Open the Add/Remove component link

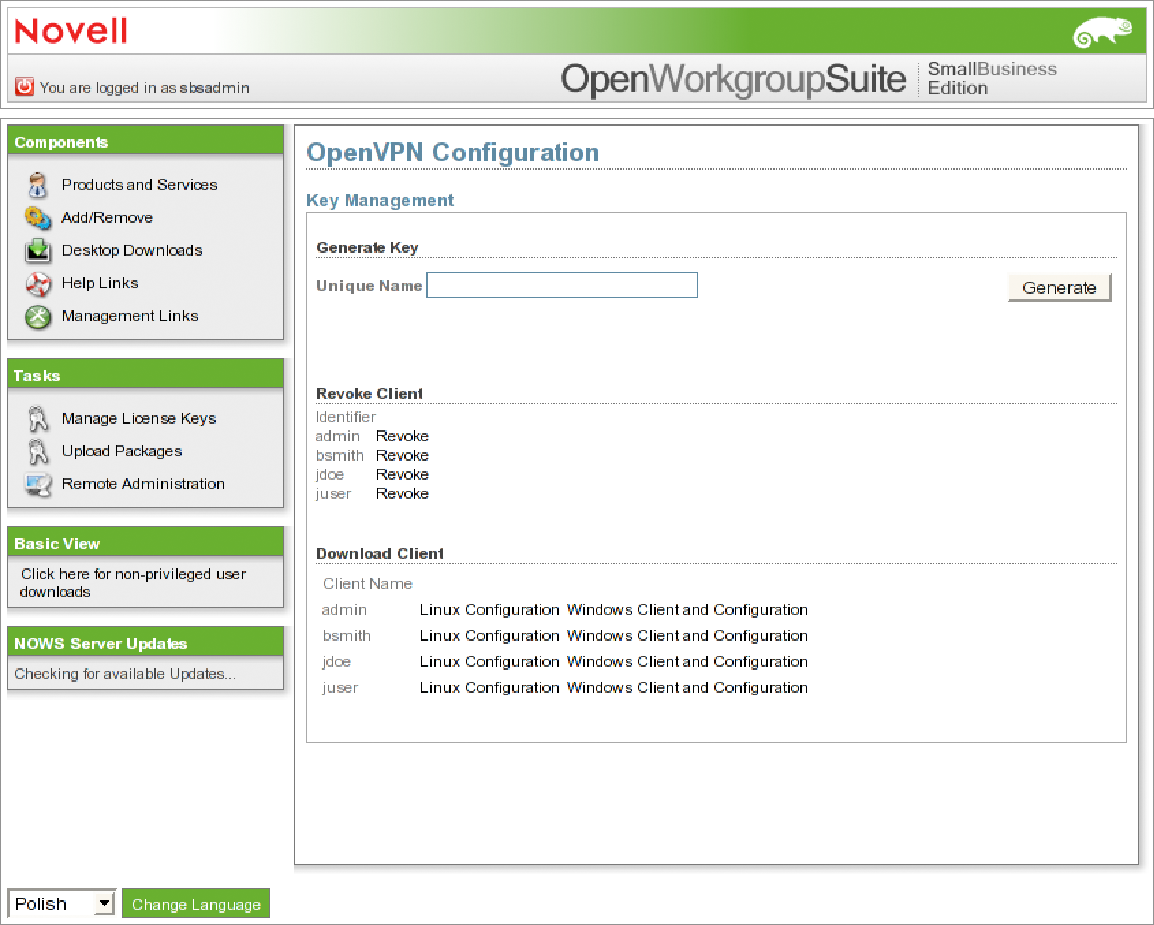(x=107, y=218)
